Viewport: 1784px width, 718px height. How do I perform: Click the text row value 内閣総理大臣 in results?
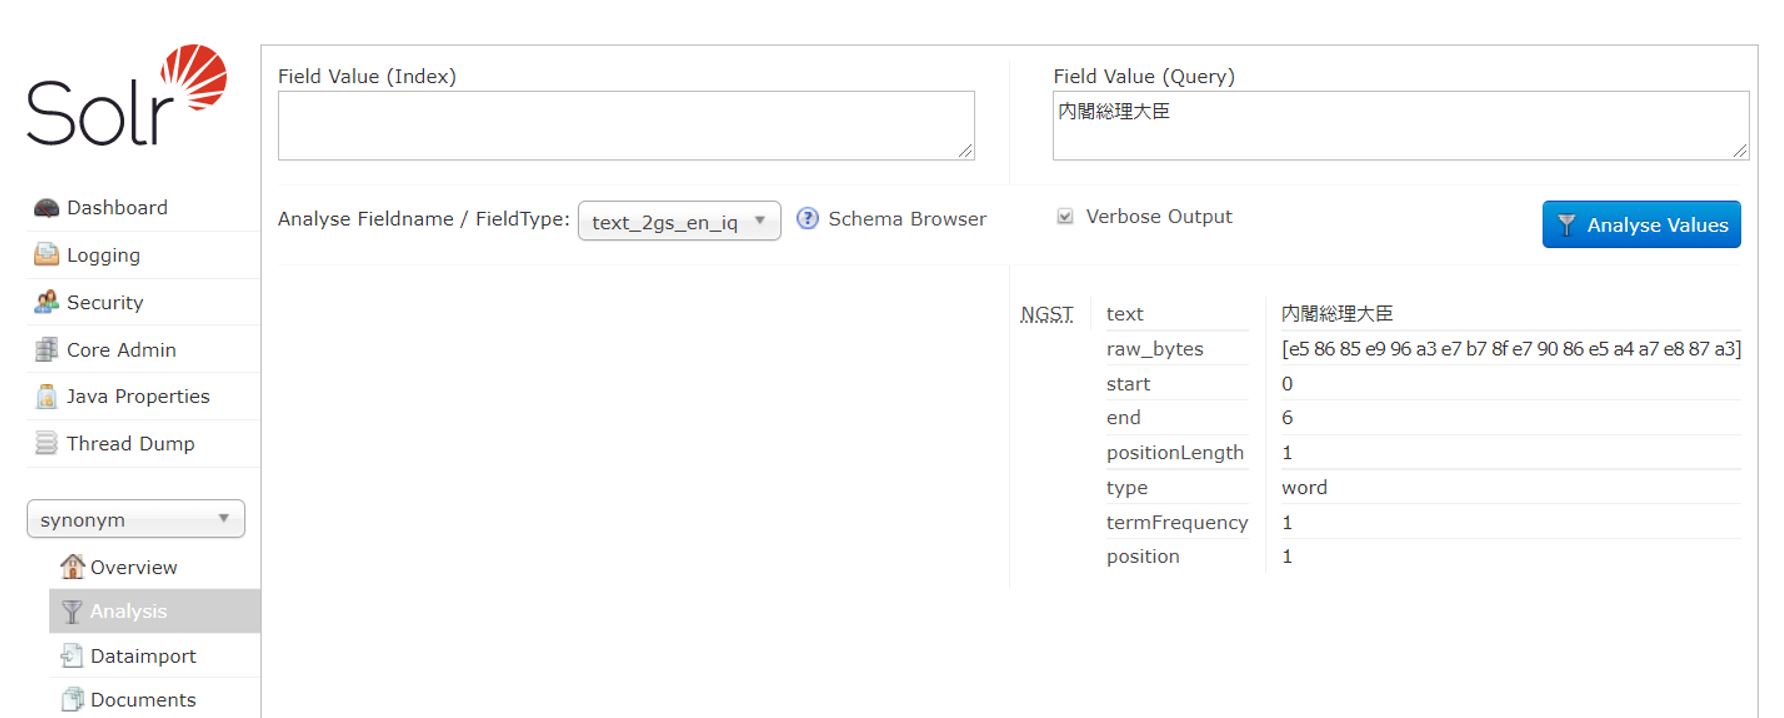point(1337,314)
